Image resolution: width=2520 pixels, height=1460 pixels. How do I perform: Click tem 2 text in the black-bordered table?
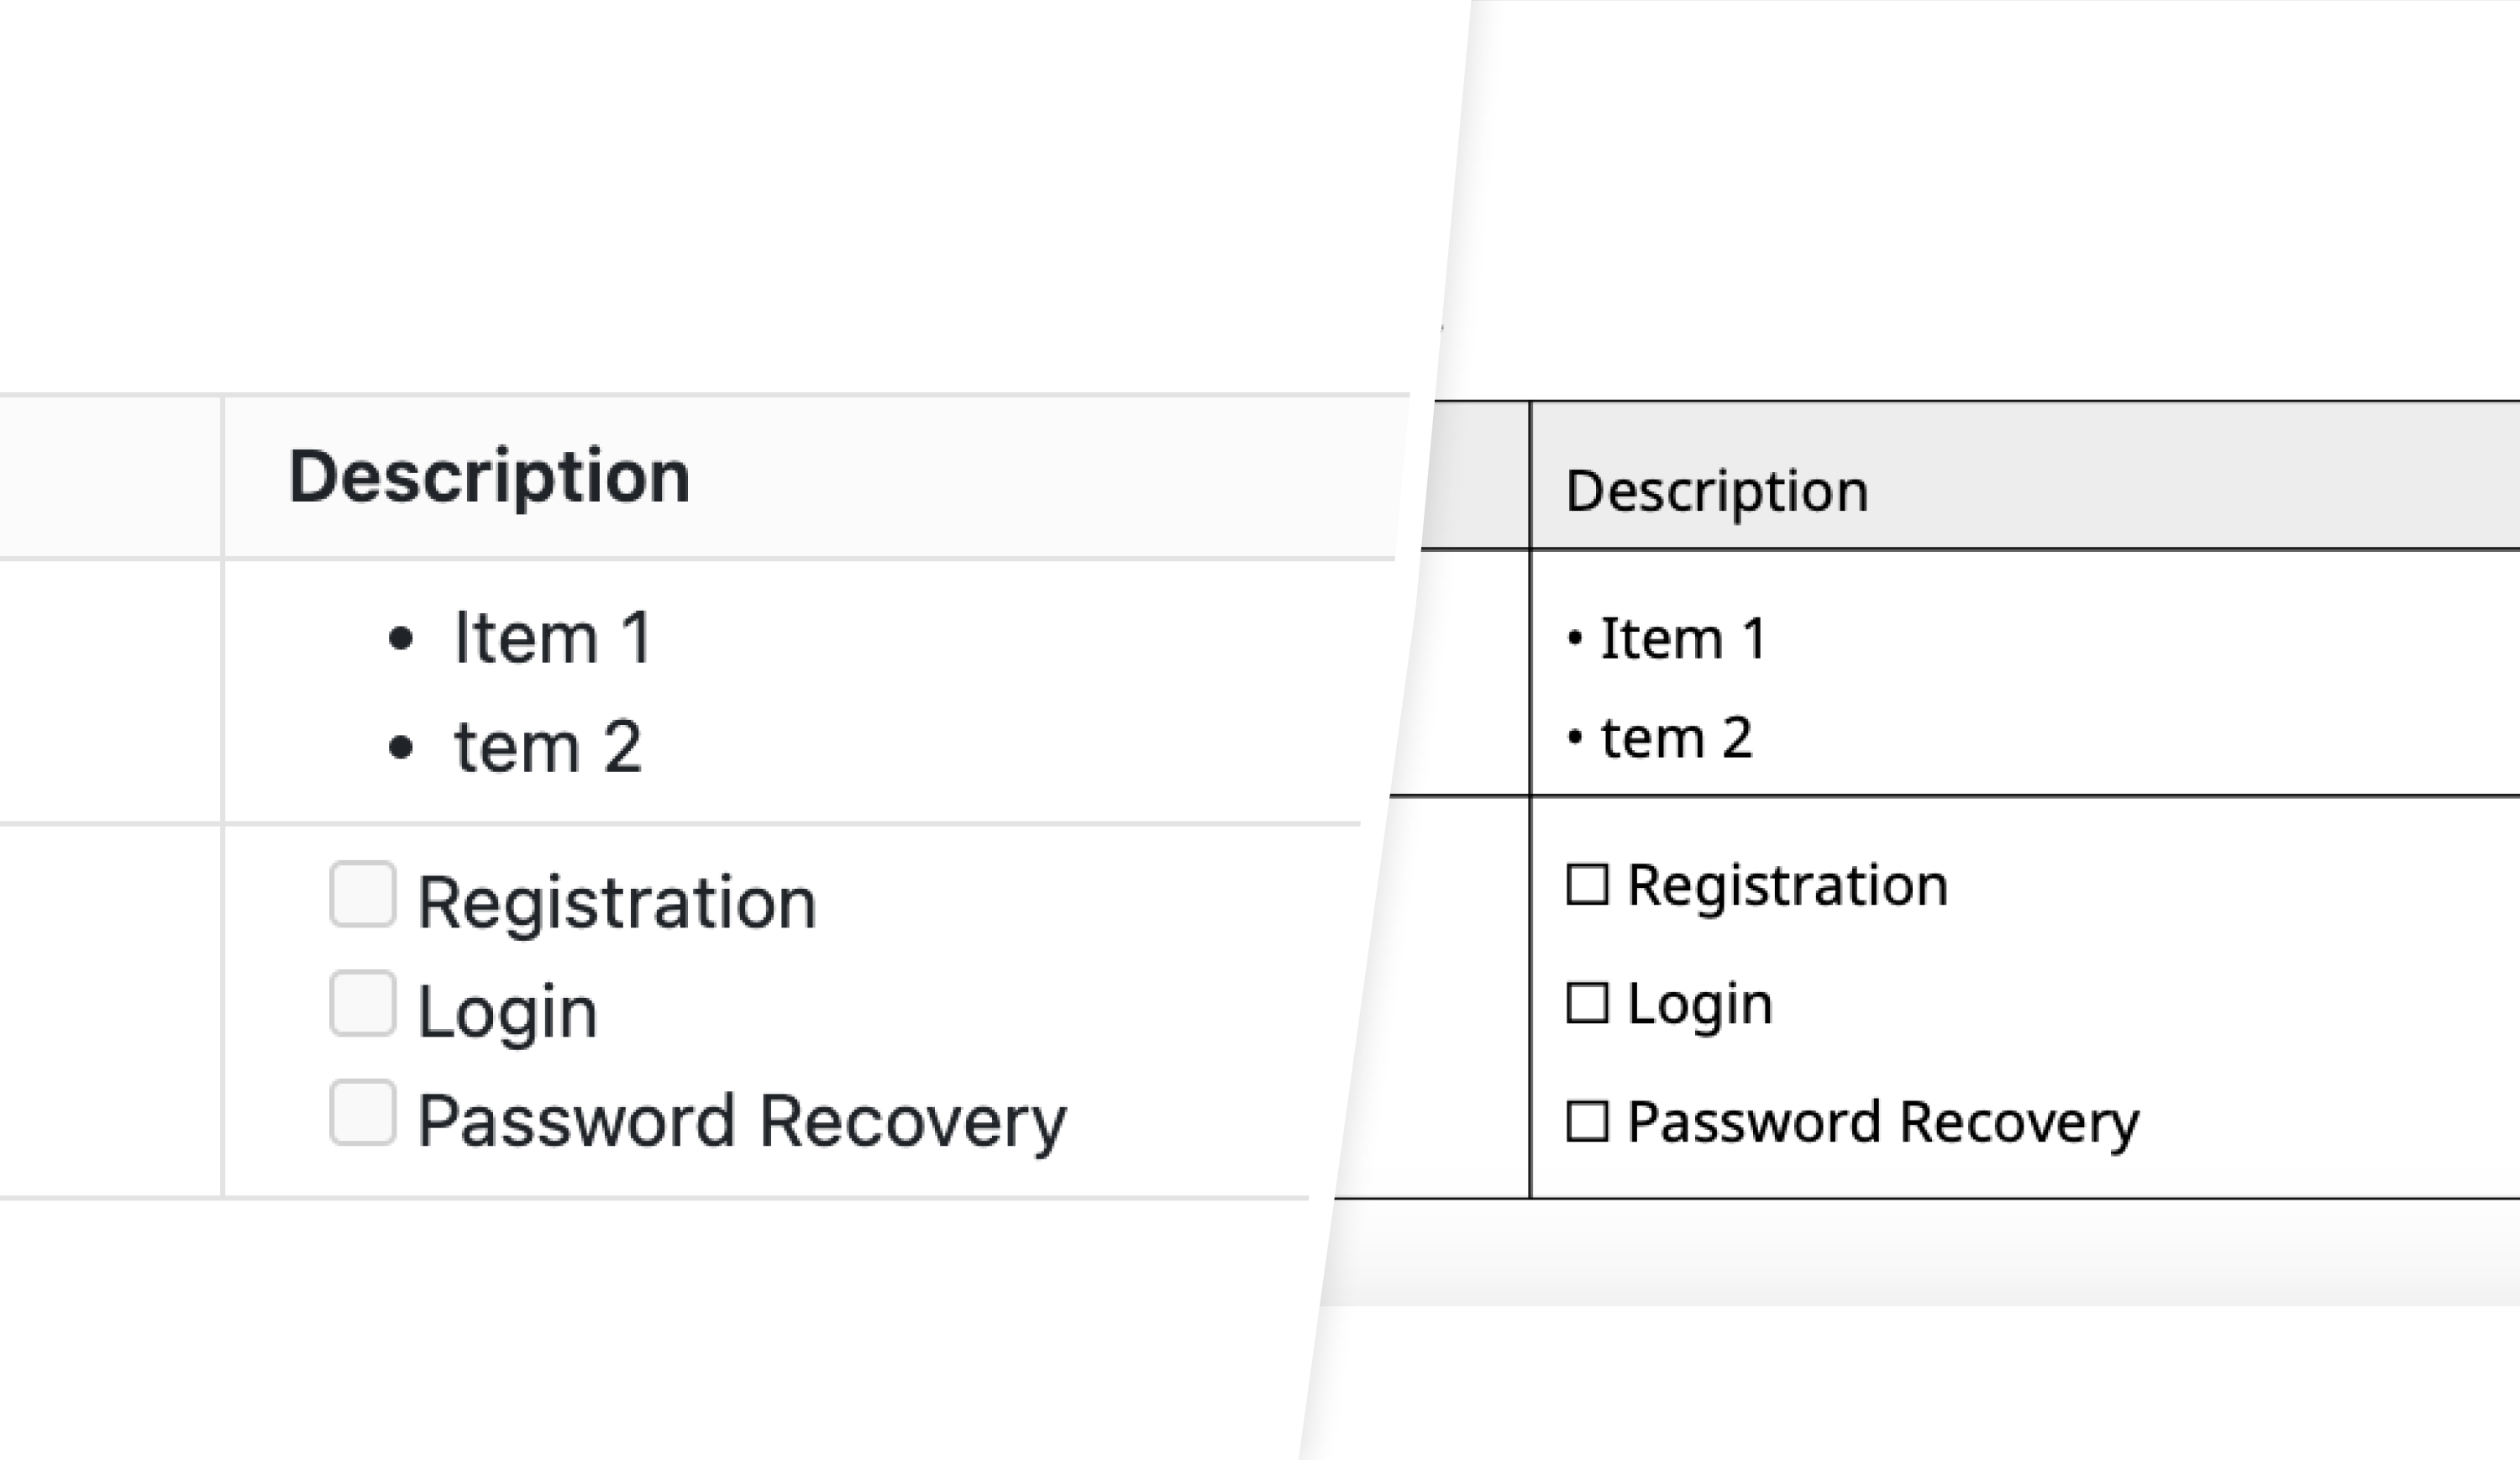[x=1676, y=738]
